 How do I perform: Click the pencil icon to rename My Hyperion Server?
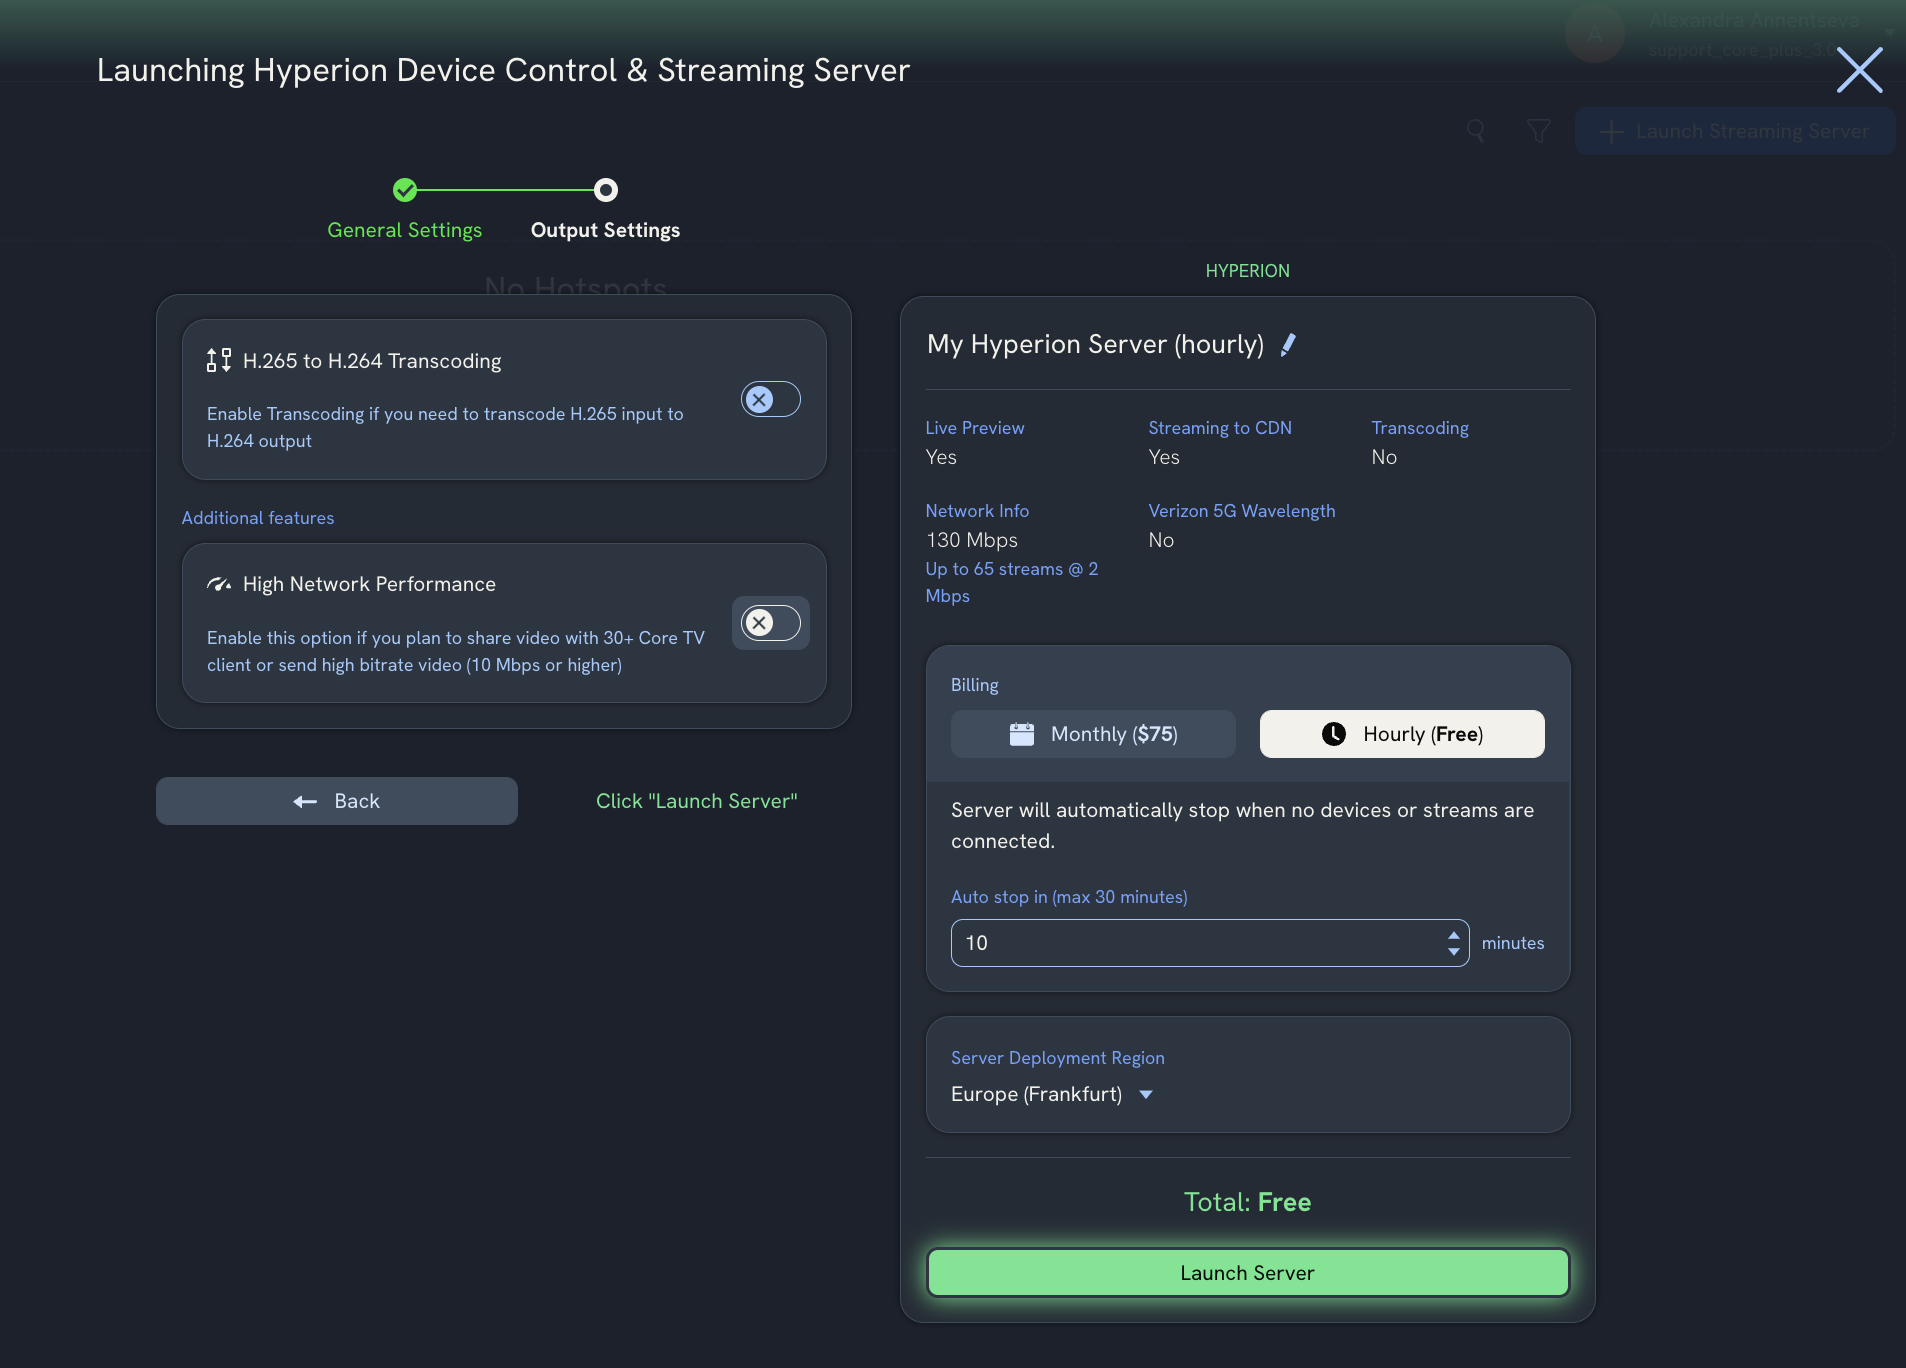[1289, 344]
